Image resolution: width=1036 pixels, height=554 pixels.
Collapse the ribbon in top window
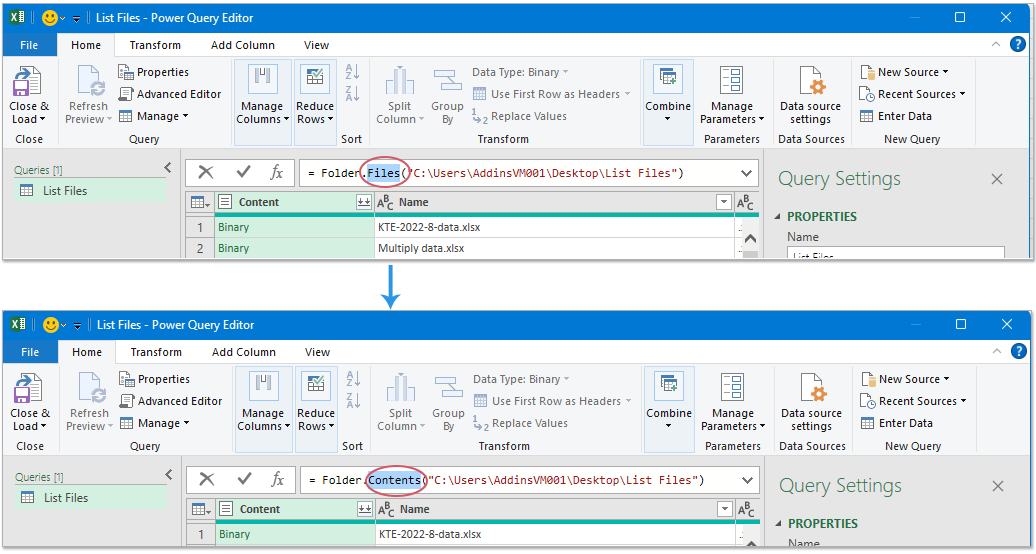click(996, 44)
